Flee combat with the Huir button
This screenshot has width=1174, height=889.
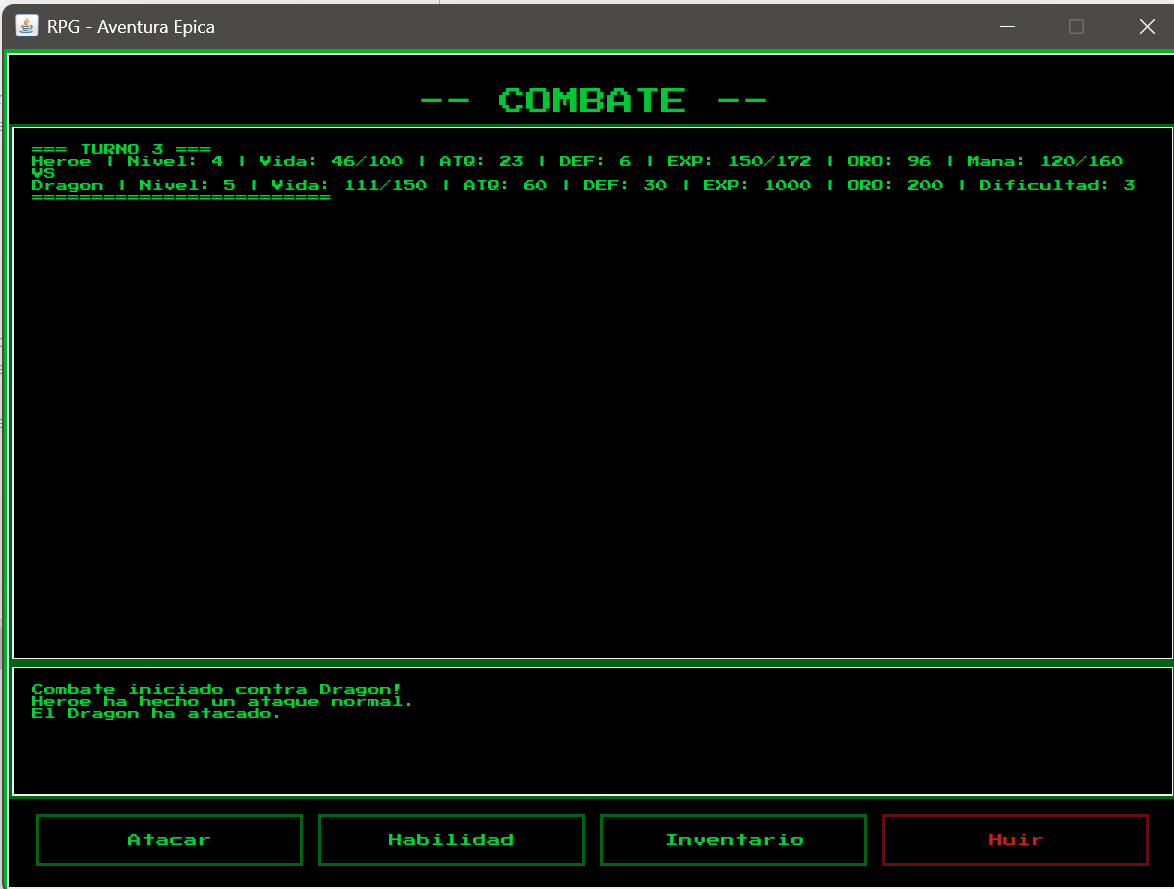(1015, 840)
